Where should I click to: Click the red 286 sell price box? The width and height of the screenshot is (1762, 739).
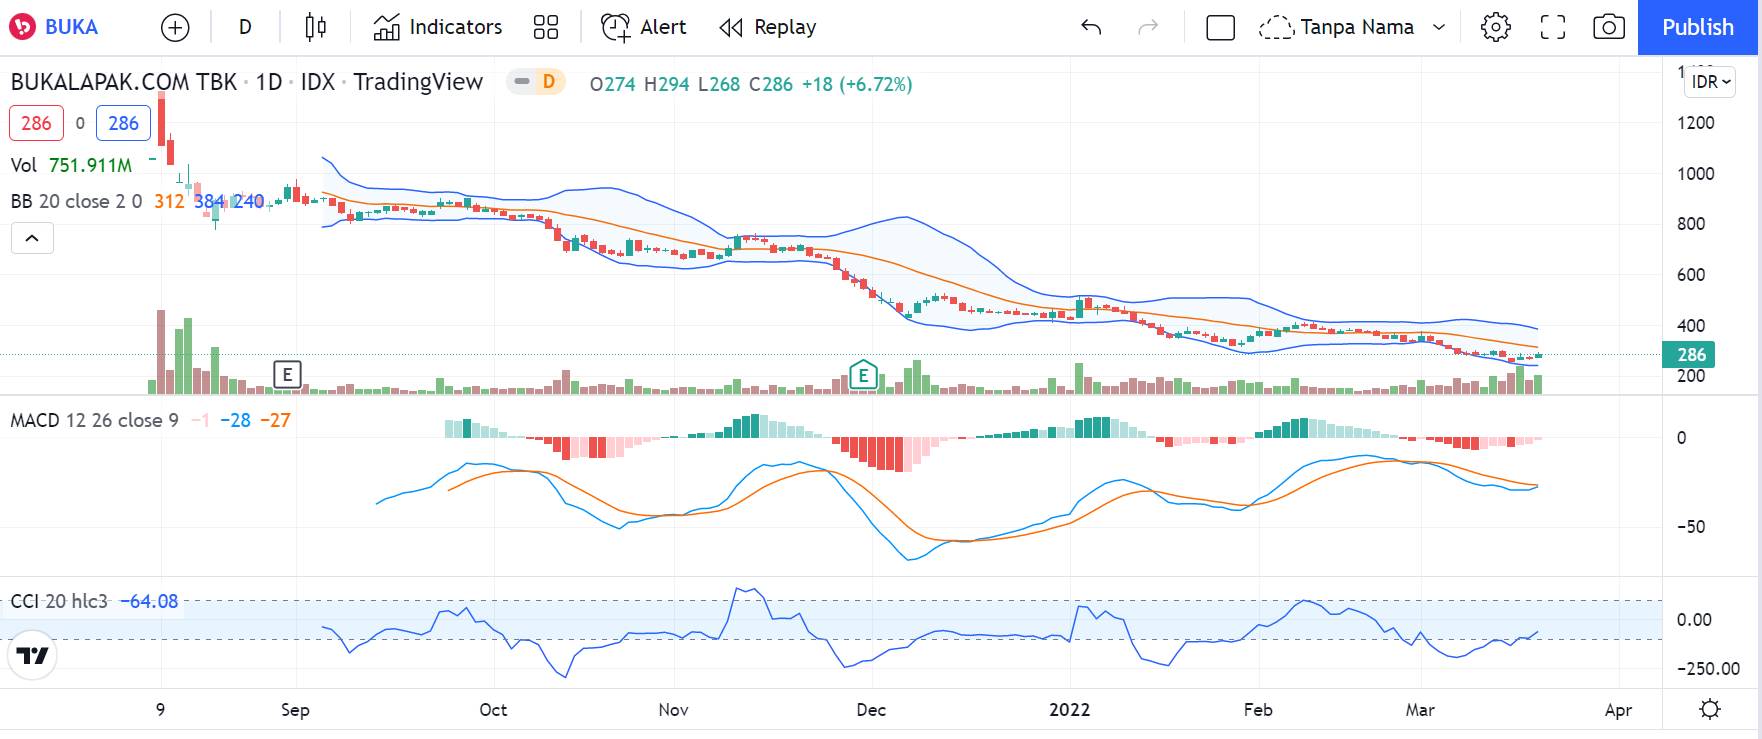click(36, 123)
